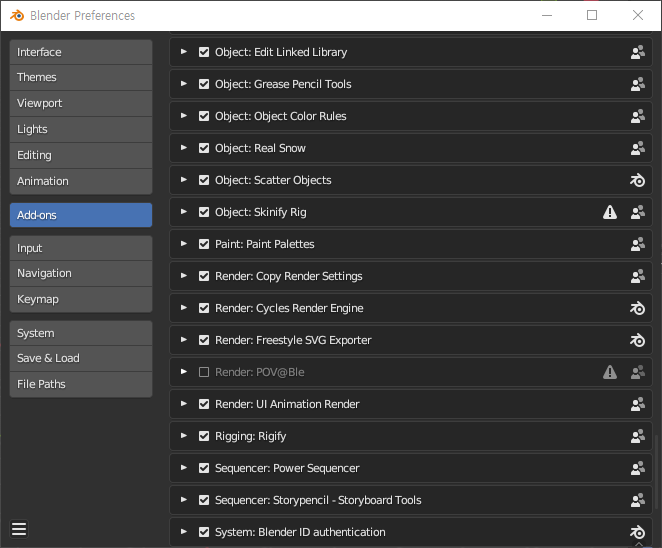Toggle the Skinify Rig add-on checkbox
The height and width of the screenshot is (548, 662).
coord(204,212)
